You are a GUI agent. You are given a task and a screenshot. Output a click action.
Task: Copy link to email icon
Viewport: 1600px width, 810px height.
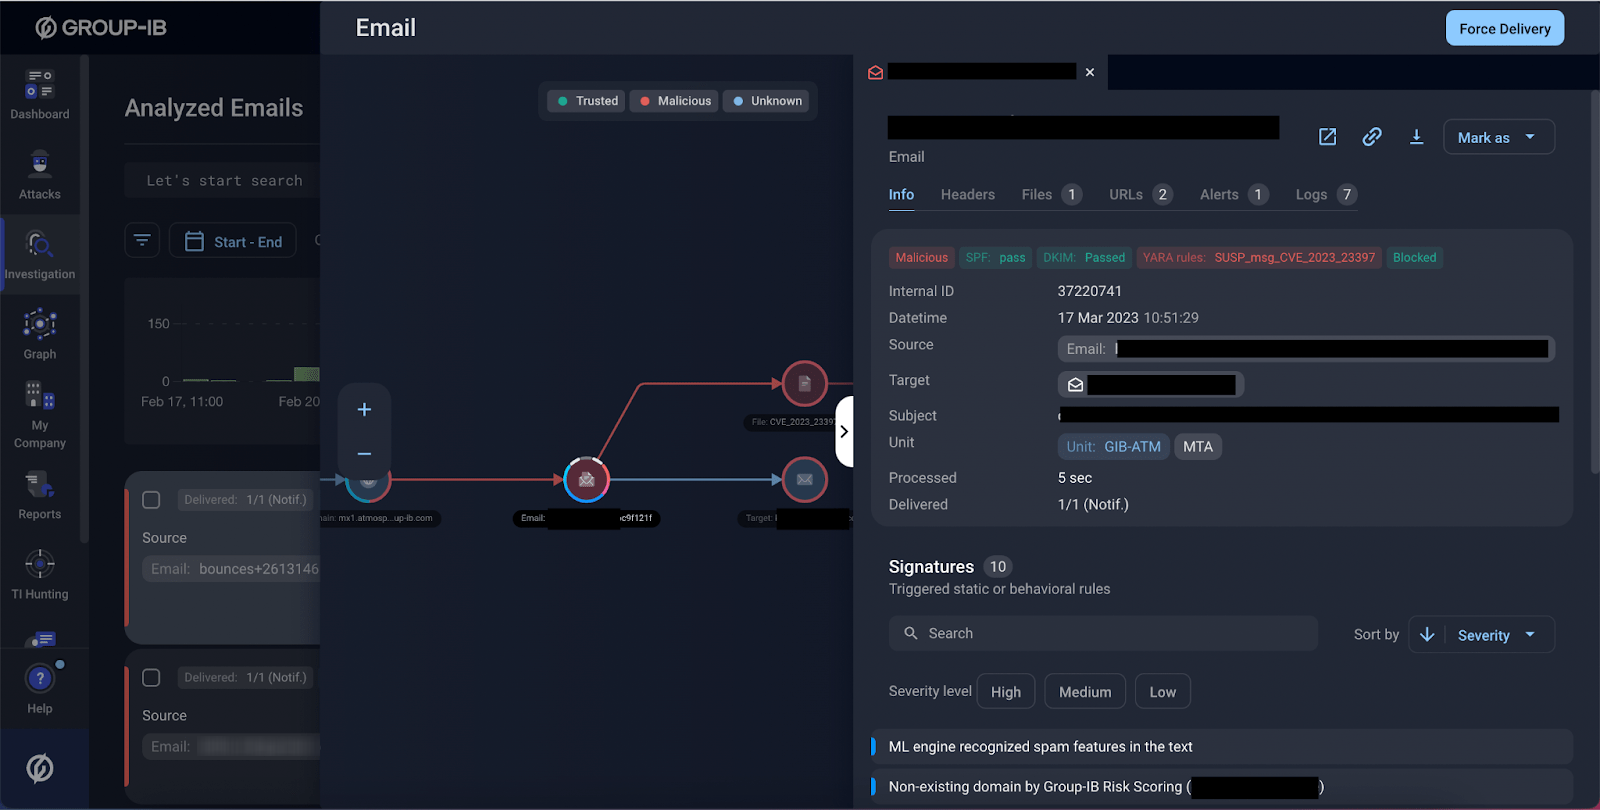point(1372,137)
